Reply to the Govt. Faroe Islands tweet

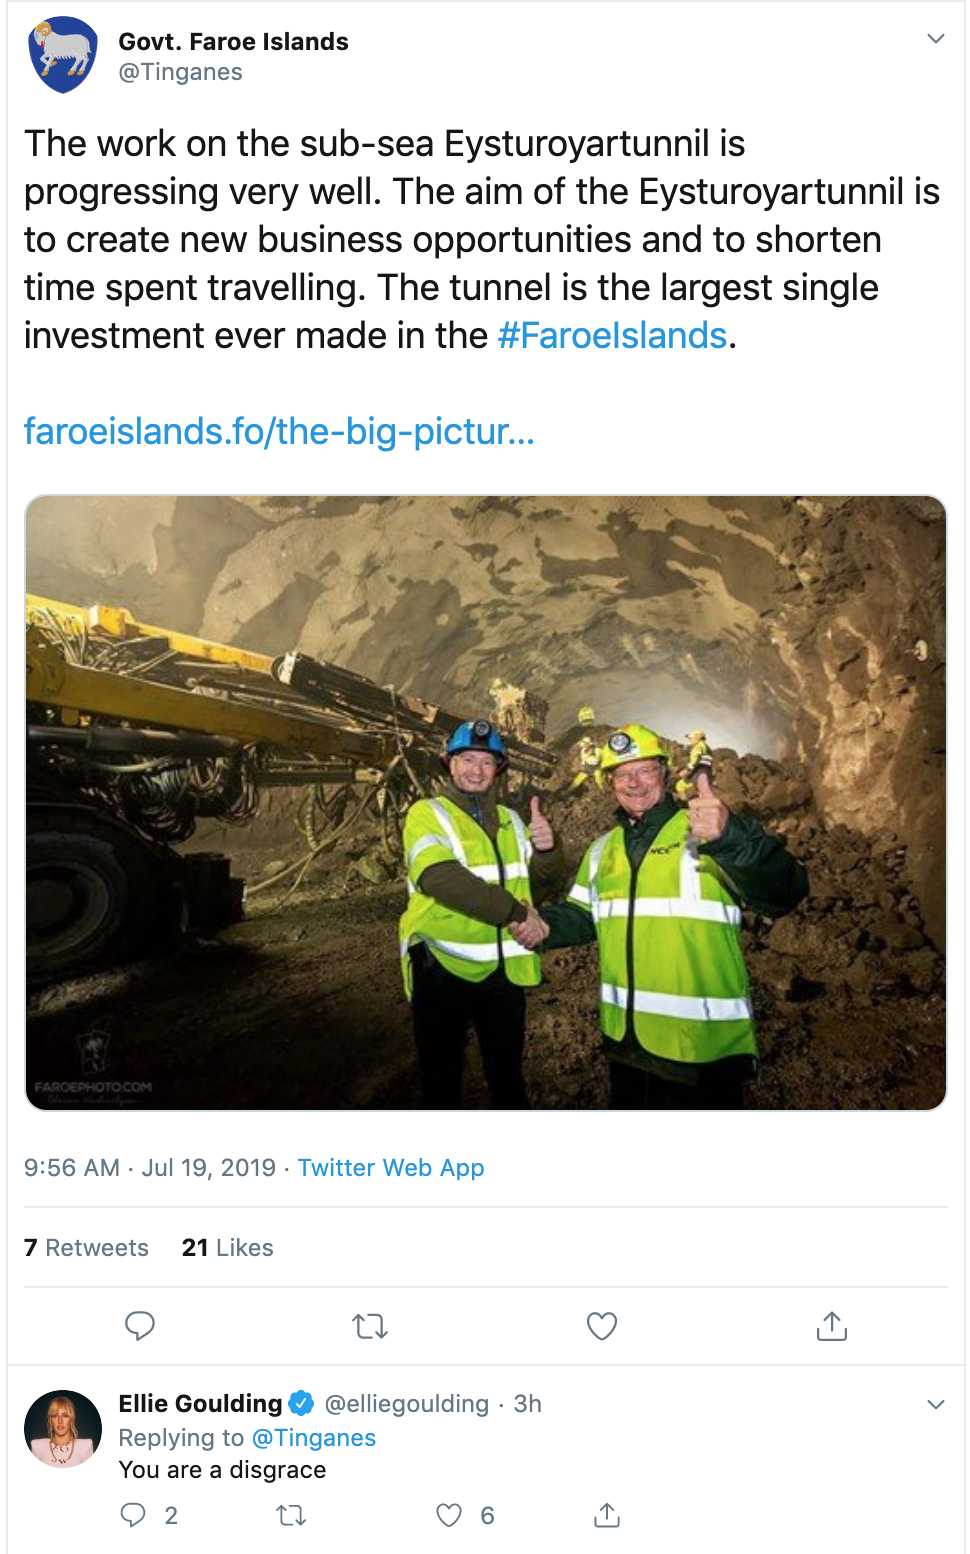point(140,1326)
